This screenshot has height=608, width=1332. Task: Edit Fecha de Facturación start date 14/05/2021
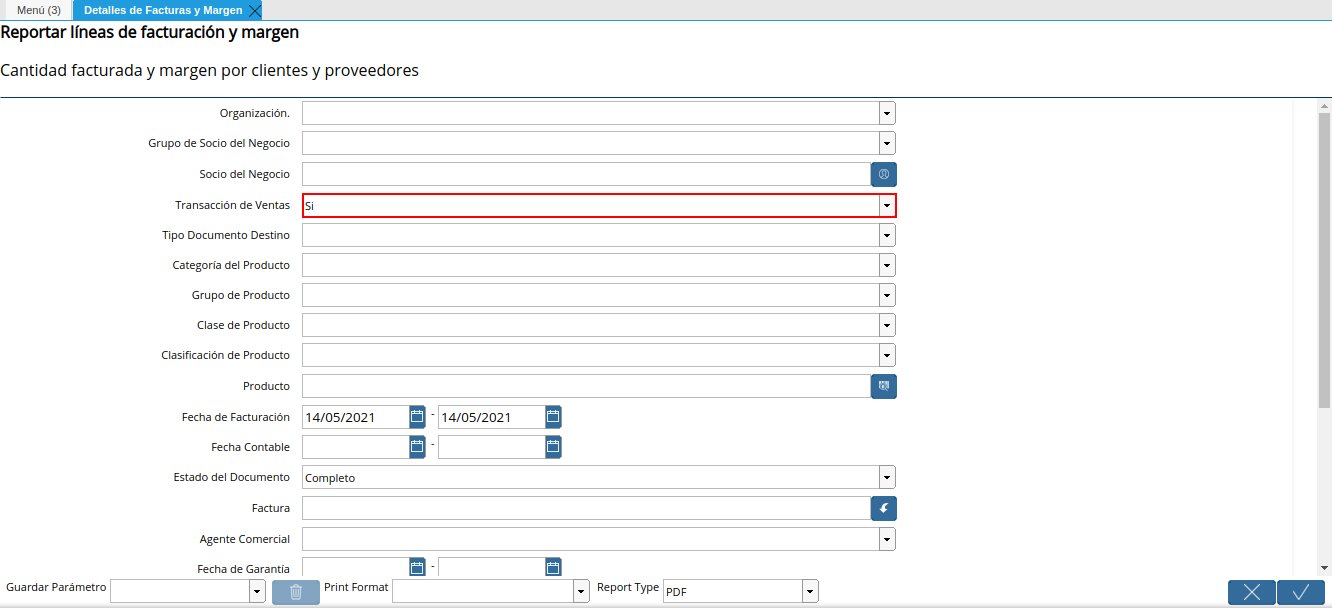point(355,417)
